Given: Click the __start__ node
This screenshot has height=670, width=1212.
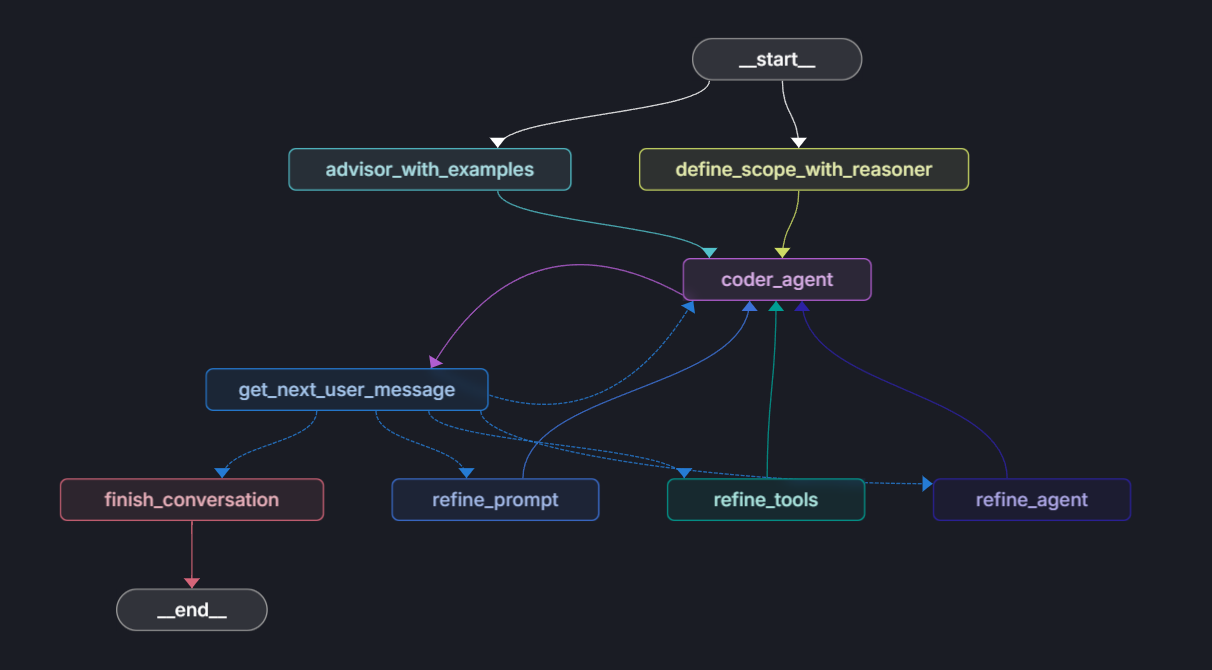Looking at the screenshot, I should [777, 59].
